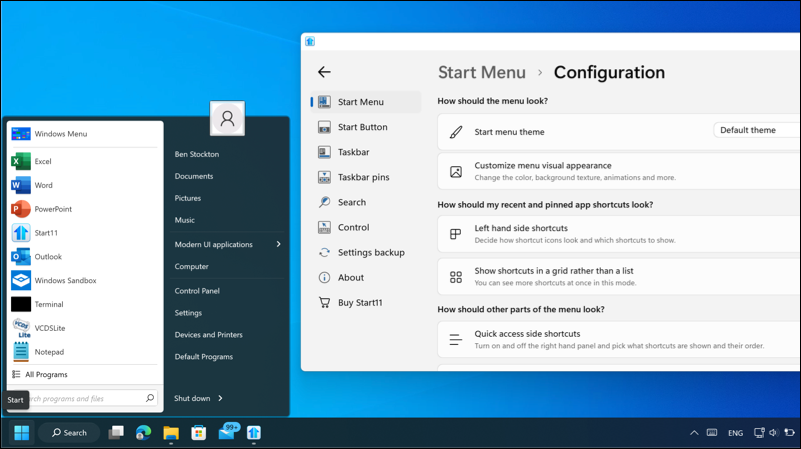This screenshot has height=449, width=801.
Task: Click the Start11 back arrow
Action: pyautogui.click(x=324, y=72)
